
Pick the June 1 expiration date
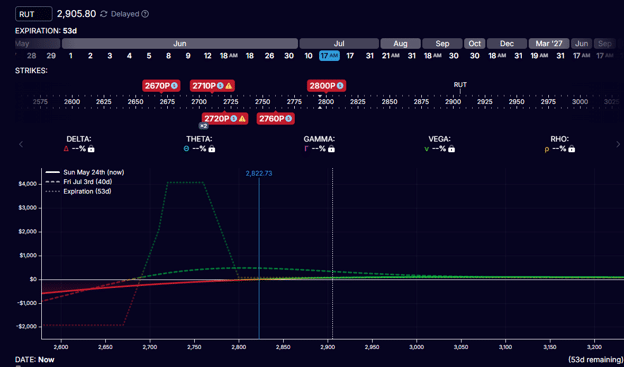point(71,56)
